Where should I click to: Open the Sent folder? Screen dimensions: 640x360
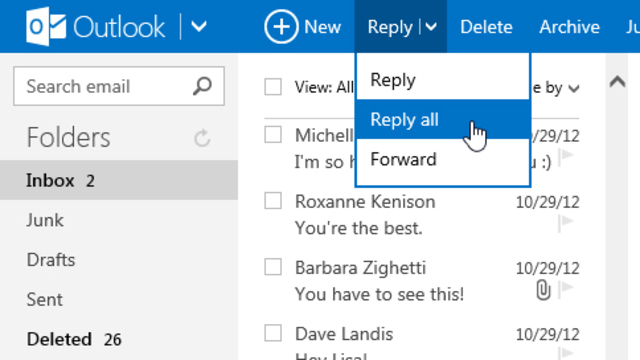pyautogui.click(x=119, y=300)
